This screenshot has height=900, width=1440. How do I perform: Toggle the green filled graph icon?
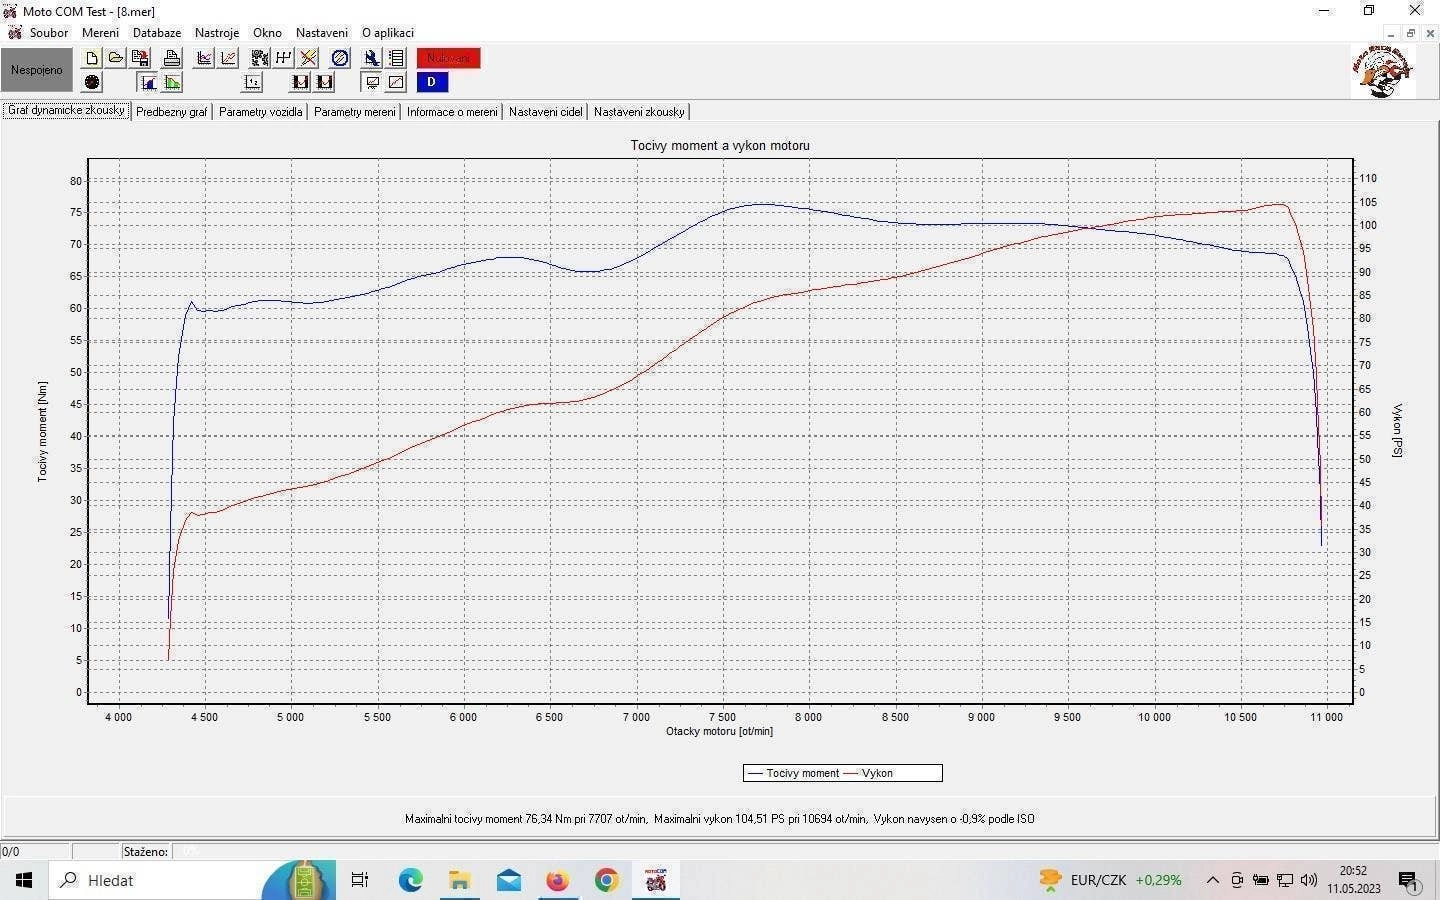tap(173, 82)
